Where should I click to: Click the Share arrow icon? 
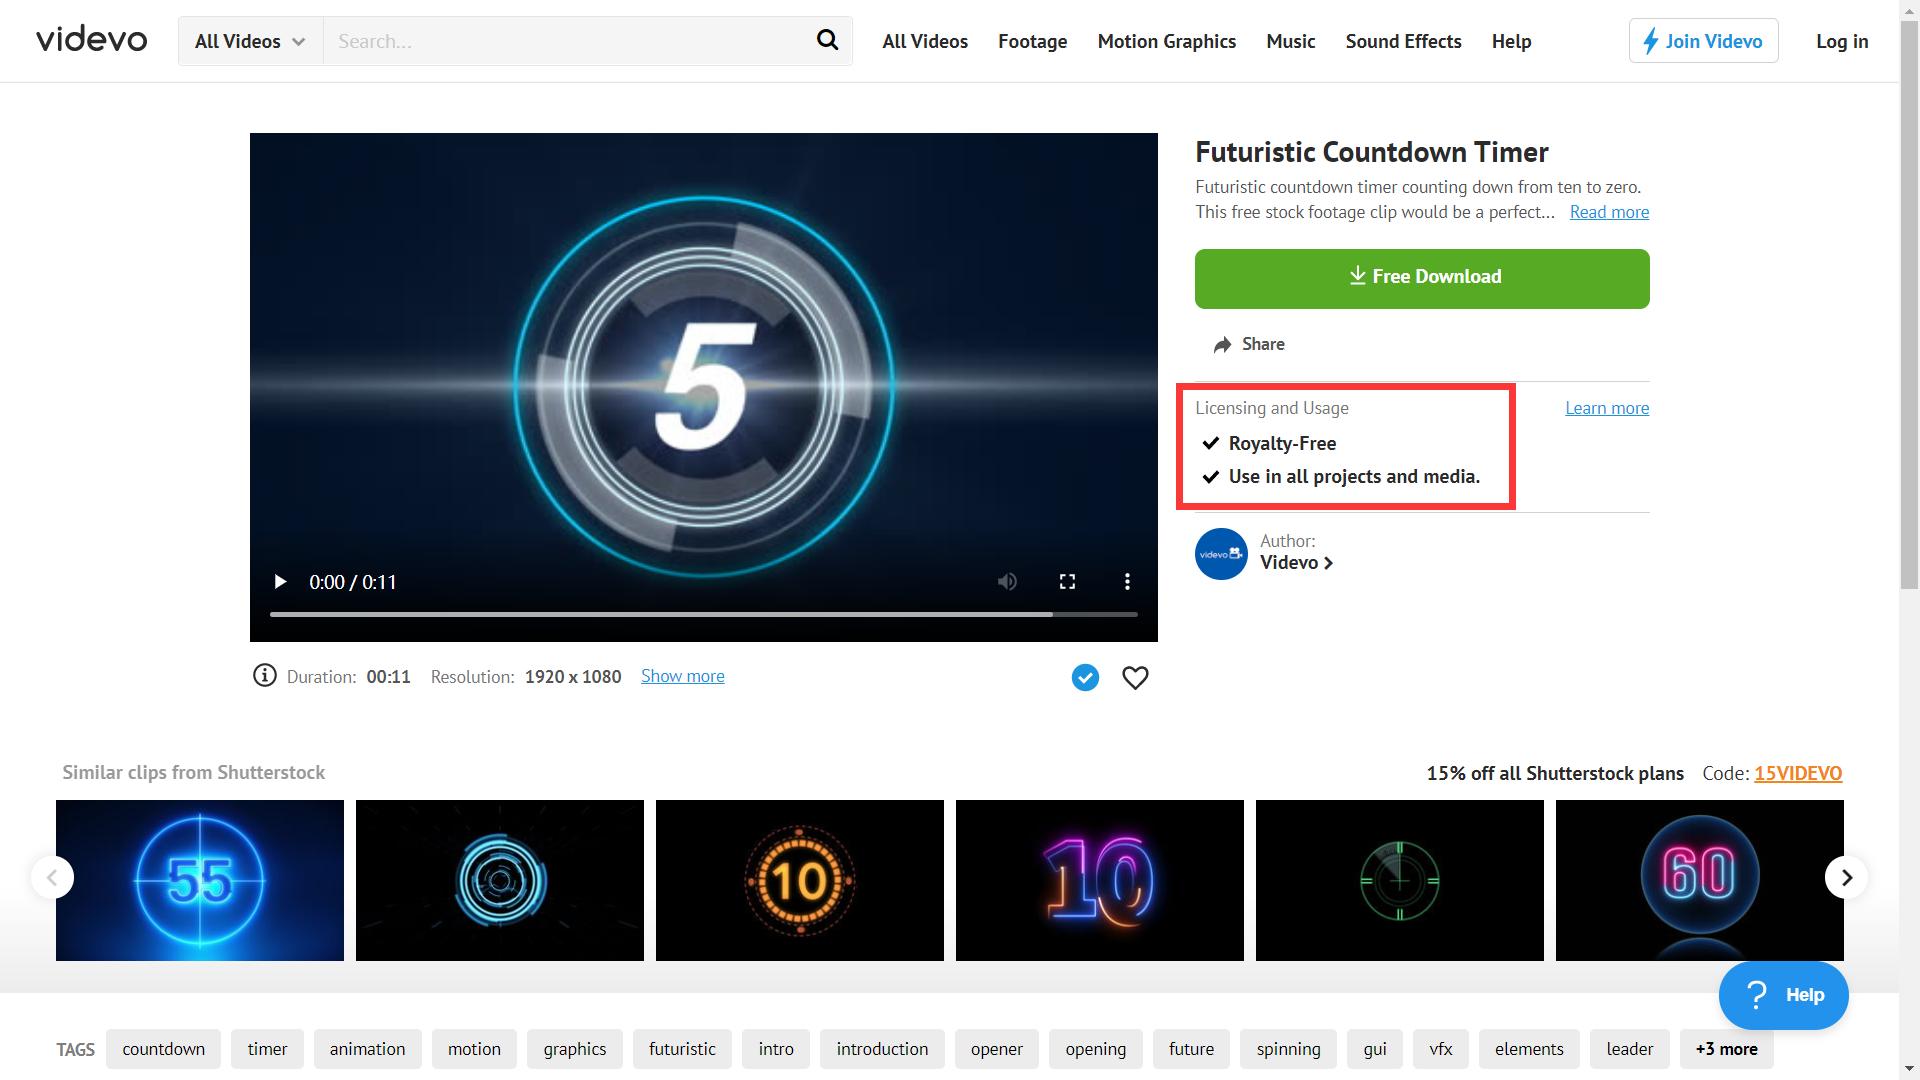[1222, 345]
